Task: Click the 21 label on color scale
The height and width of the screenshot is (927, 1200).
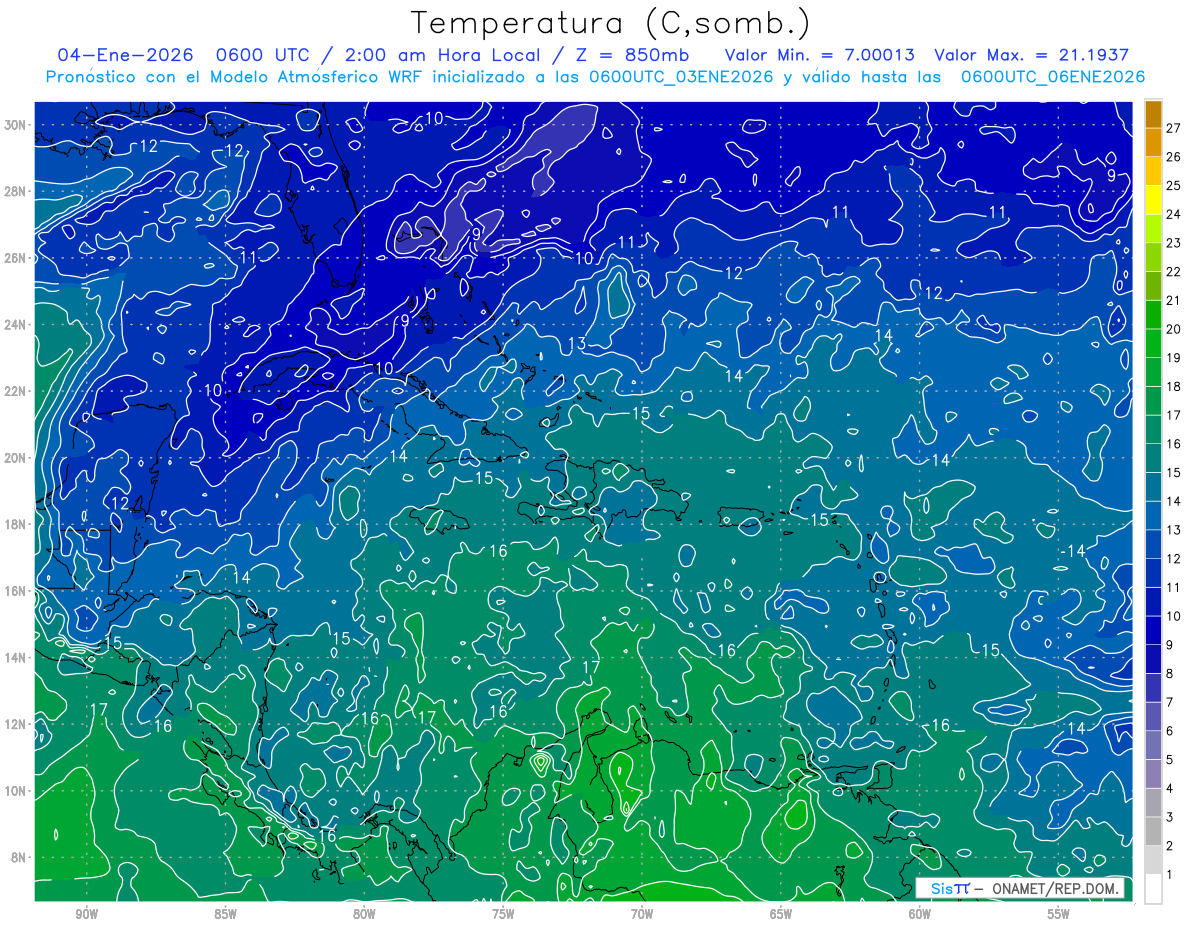Action: point(1174,301)
